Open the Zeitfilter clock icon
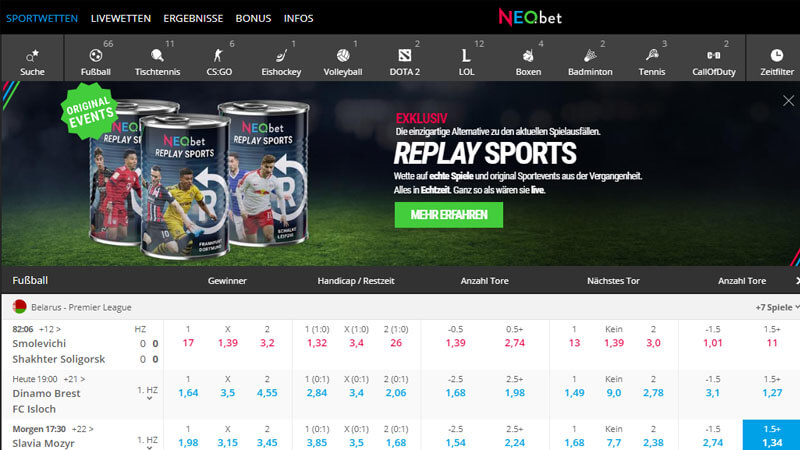This screenshot has height=450, width=800. tap(777, 58)
